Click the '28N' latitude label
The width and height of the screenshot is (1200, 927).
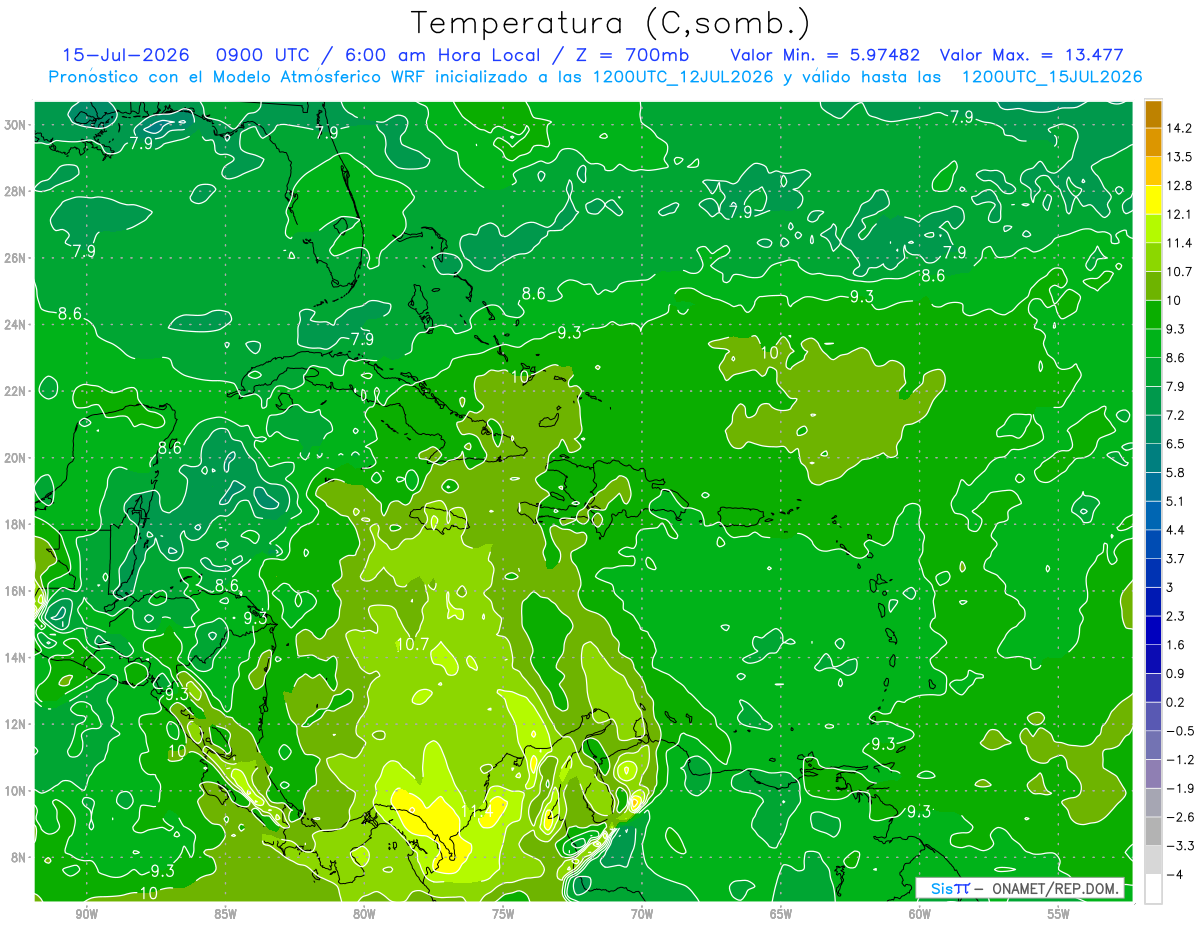click(x=15, y=191)
